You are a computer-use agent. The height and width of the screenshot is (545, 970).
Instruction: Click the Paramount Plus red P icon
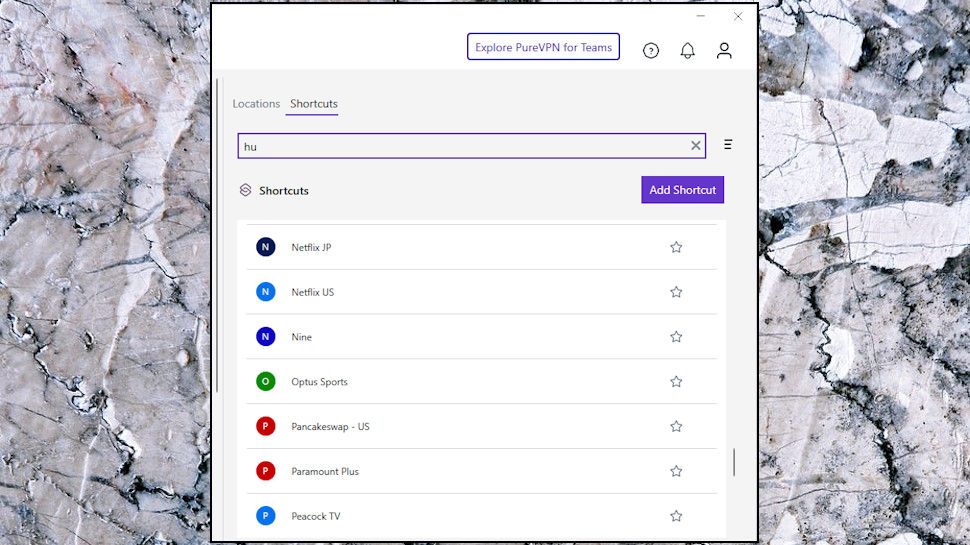[x=265, y=471]
